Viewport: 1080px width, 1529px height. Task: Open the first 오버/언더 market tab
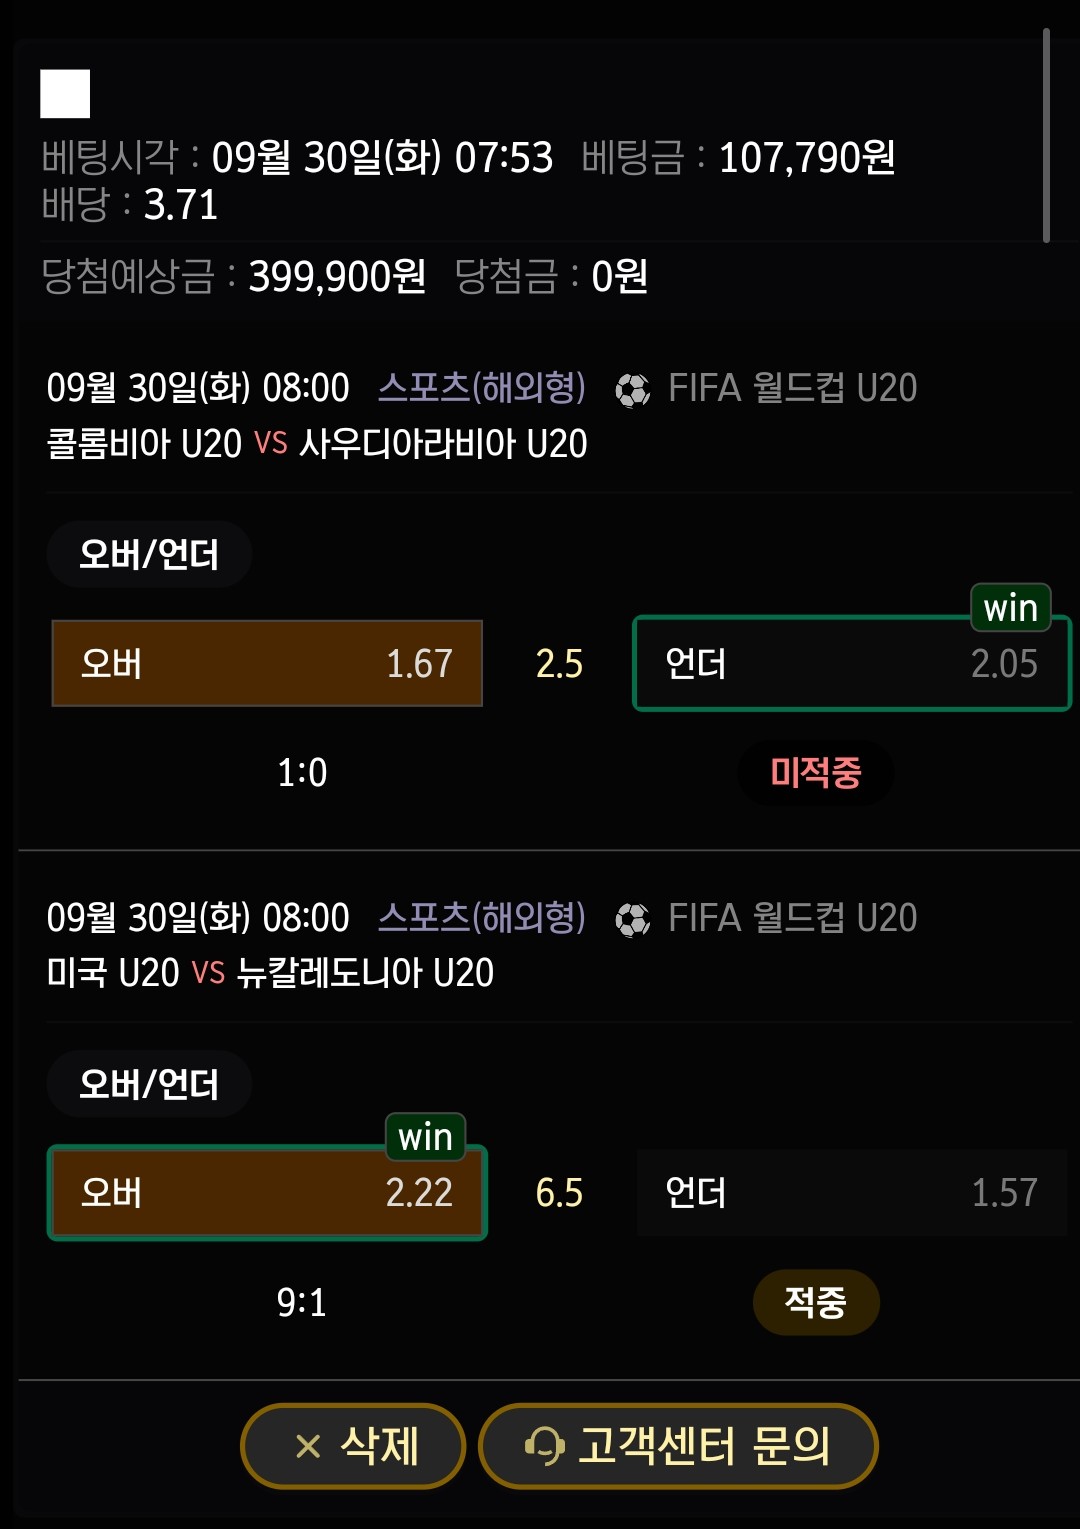tap(149, 554)
